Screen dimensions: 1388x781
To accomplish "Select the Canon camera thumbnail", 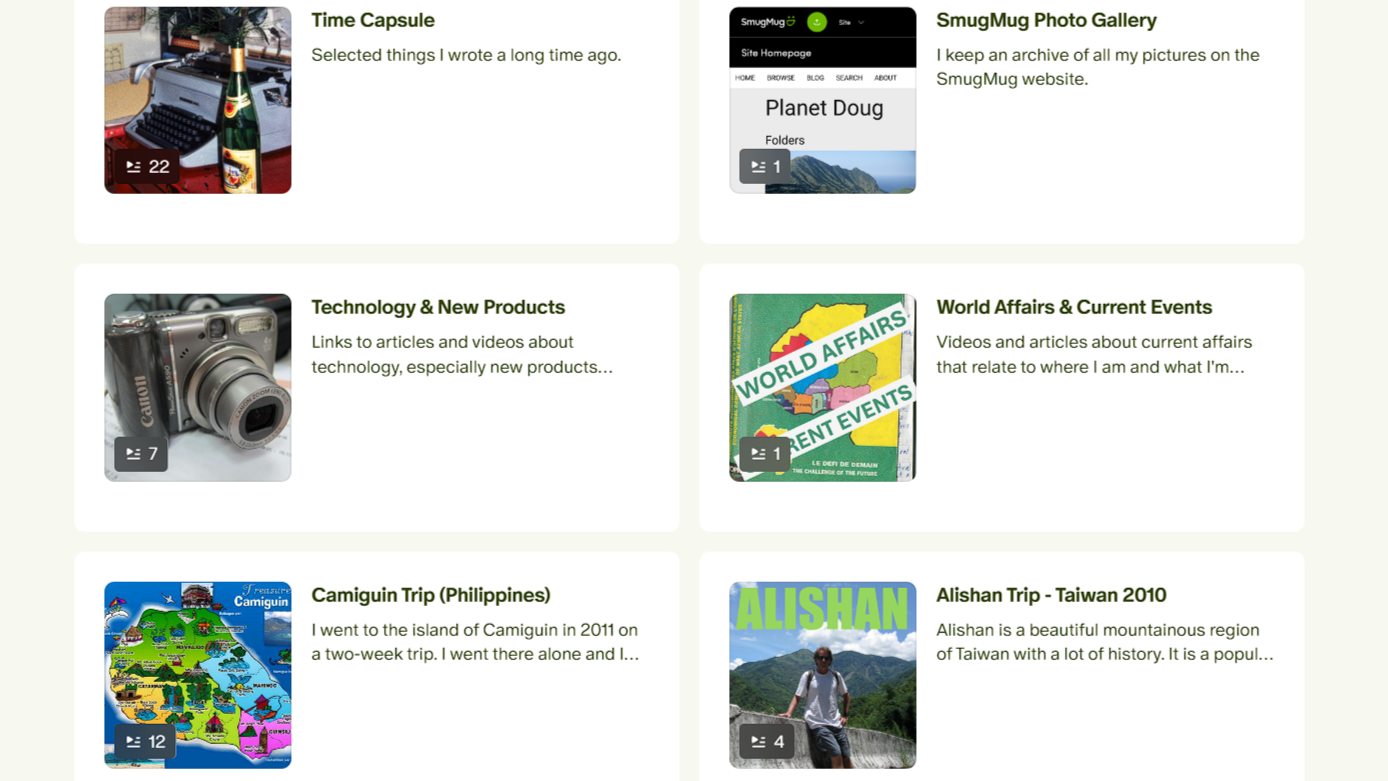I will click(198, 387).
